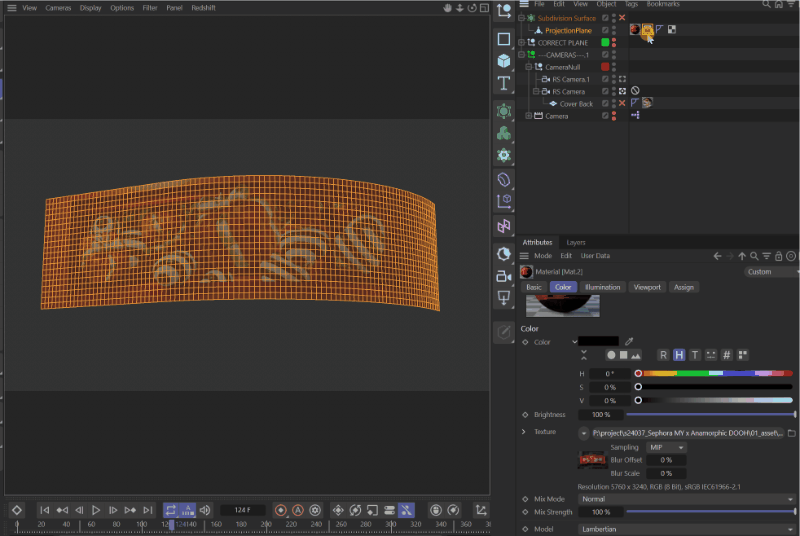Click the tag on the Camera row

[635, 115]
